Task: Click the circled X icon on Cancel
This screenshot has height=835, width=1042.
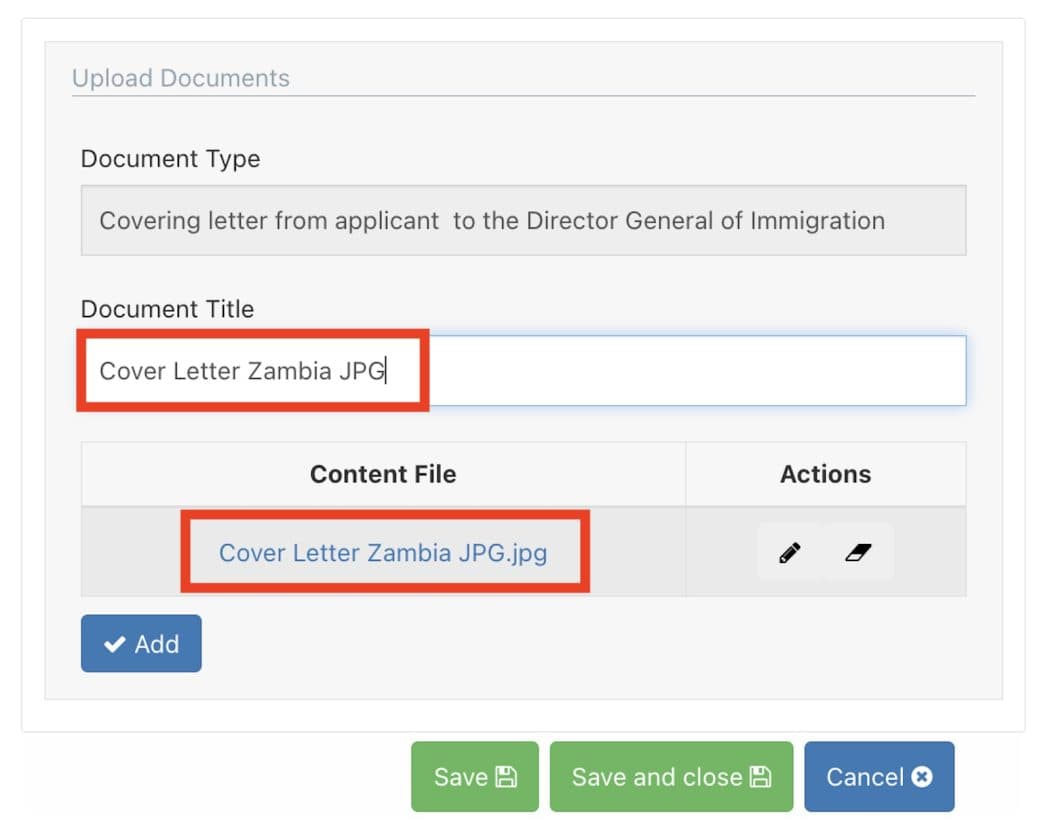Action: click(922, 777)
